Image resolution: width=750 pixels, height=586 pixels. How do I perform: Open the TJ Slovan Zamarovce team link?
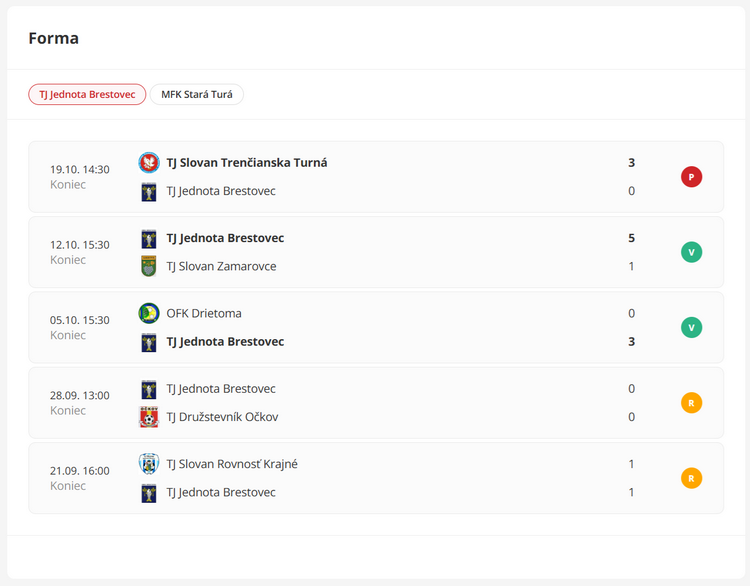click(x=221, y=266)
